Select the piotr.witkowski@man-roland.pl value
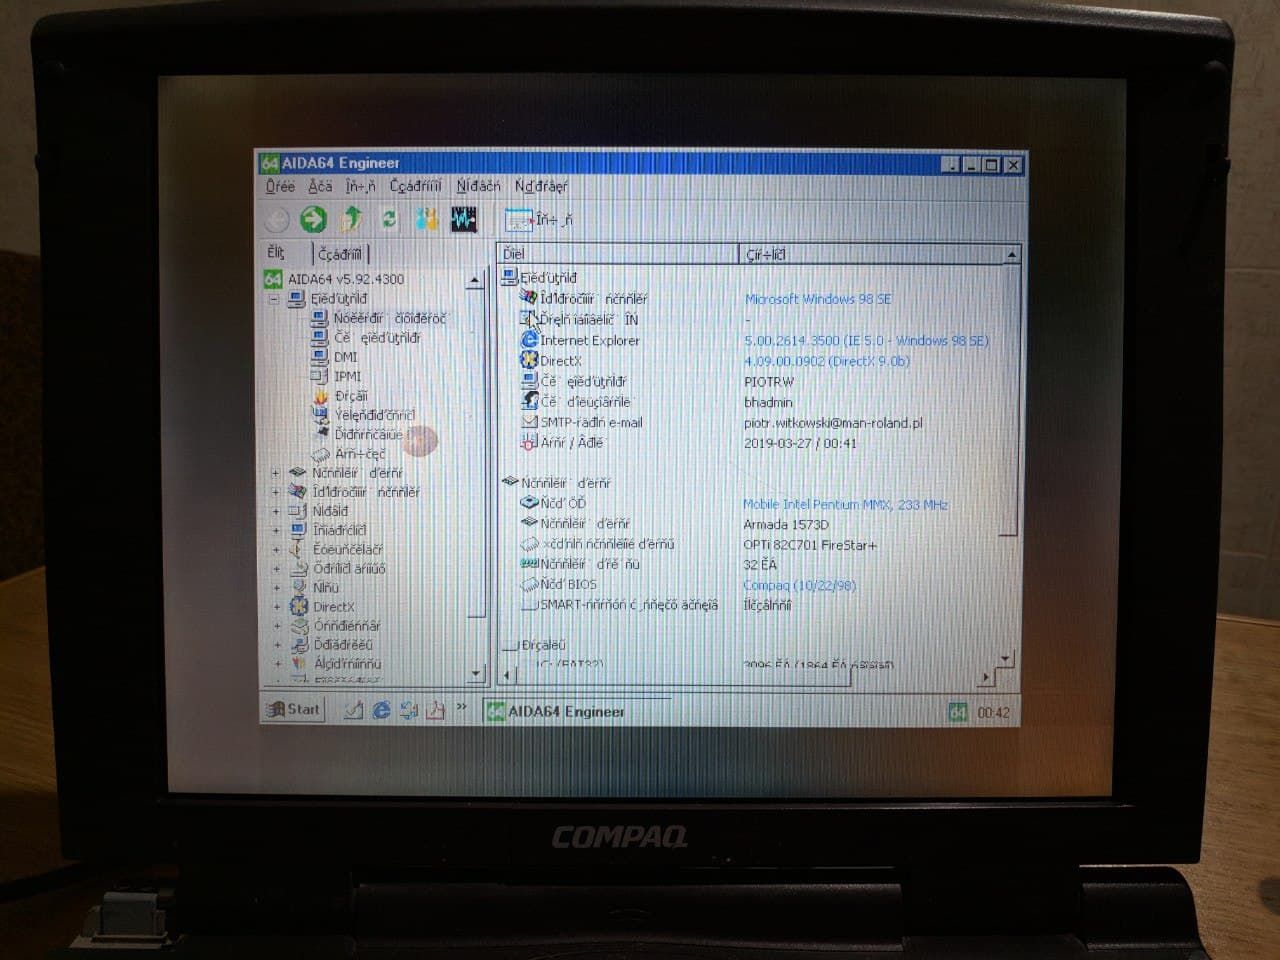This screenshot has width=1280, height=960. [x=833, y=423]
